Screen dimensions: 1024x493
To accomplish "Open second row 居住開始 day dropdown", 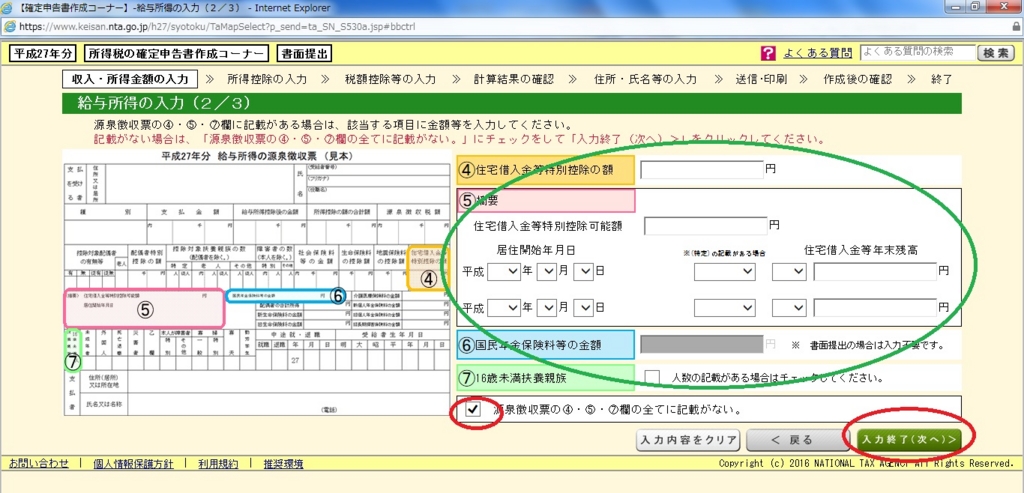I will tap(583, 306).
